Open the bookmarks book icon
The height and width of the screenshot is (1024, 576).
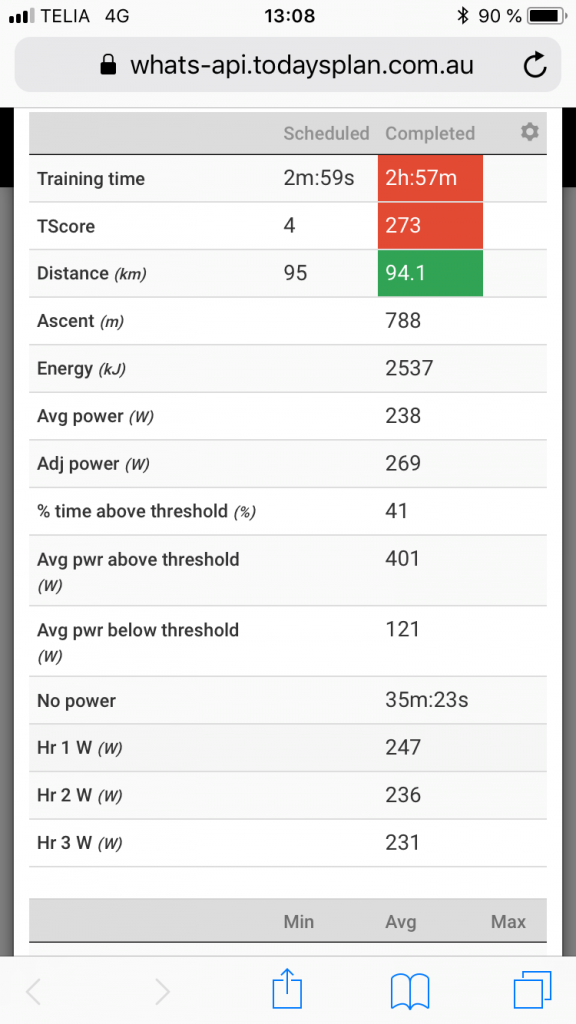[x=409, y=991]
